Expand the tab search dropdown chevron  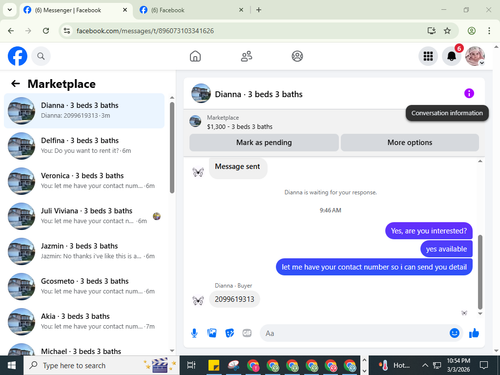pos(10,10)
